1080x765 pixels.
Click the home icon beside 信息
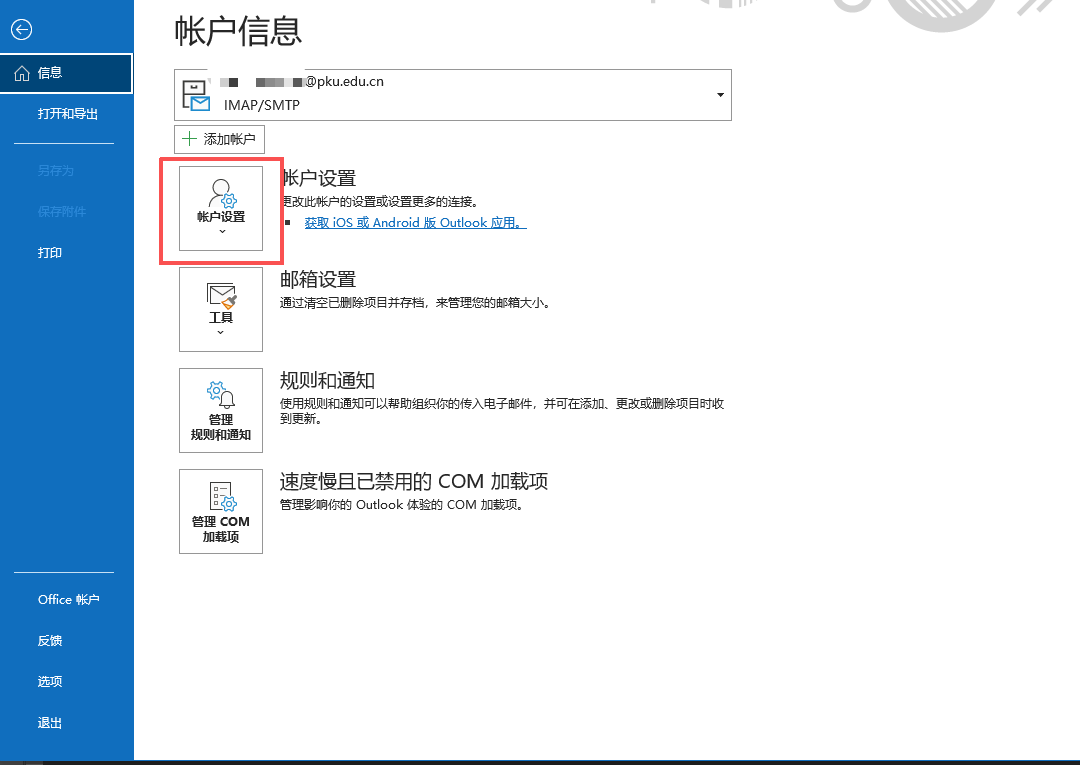(x=22, y=73)
